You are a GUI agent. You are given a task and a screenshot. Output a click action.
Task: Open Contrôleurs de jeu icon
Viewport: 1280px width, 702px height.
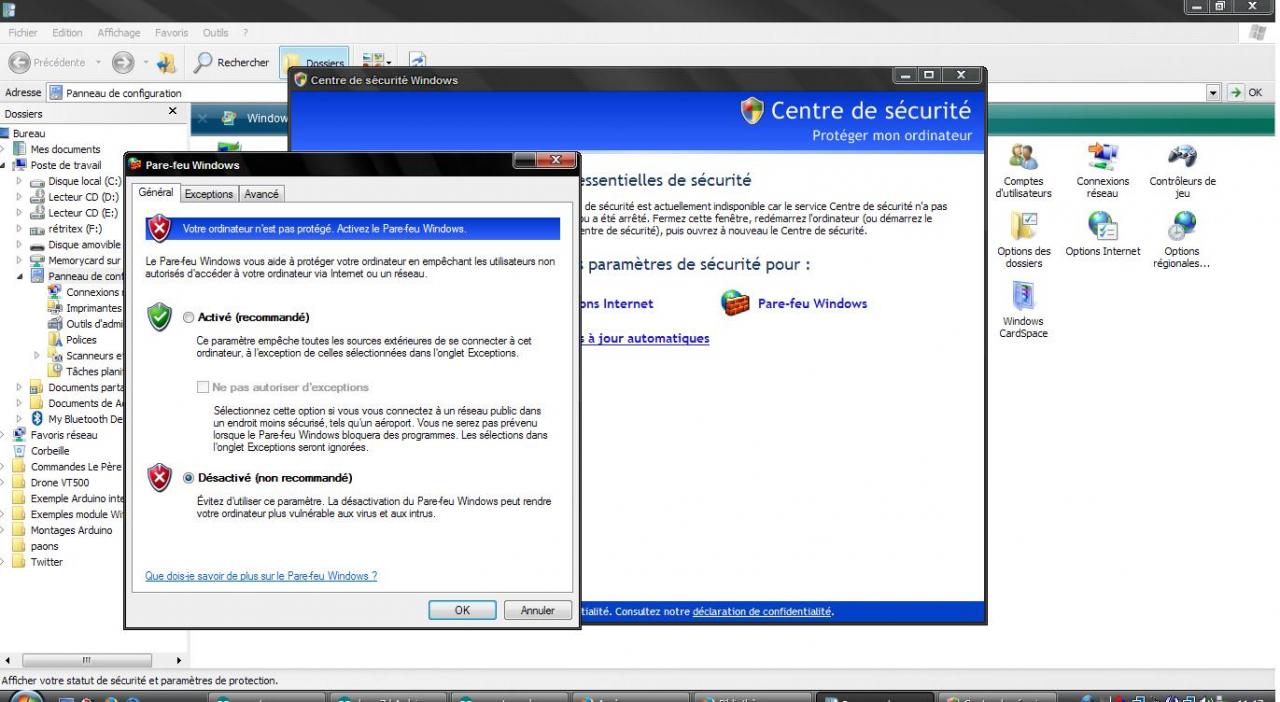pyautogui.click(x=1182, y=172)
